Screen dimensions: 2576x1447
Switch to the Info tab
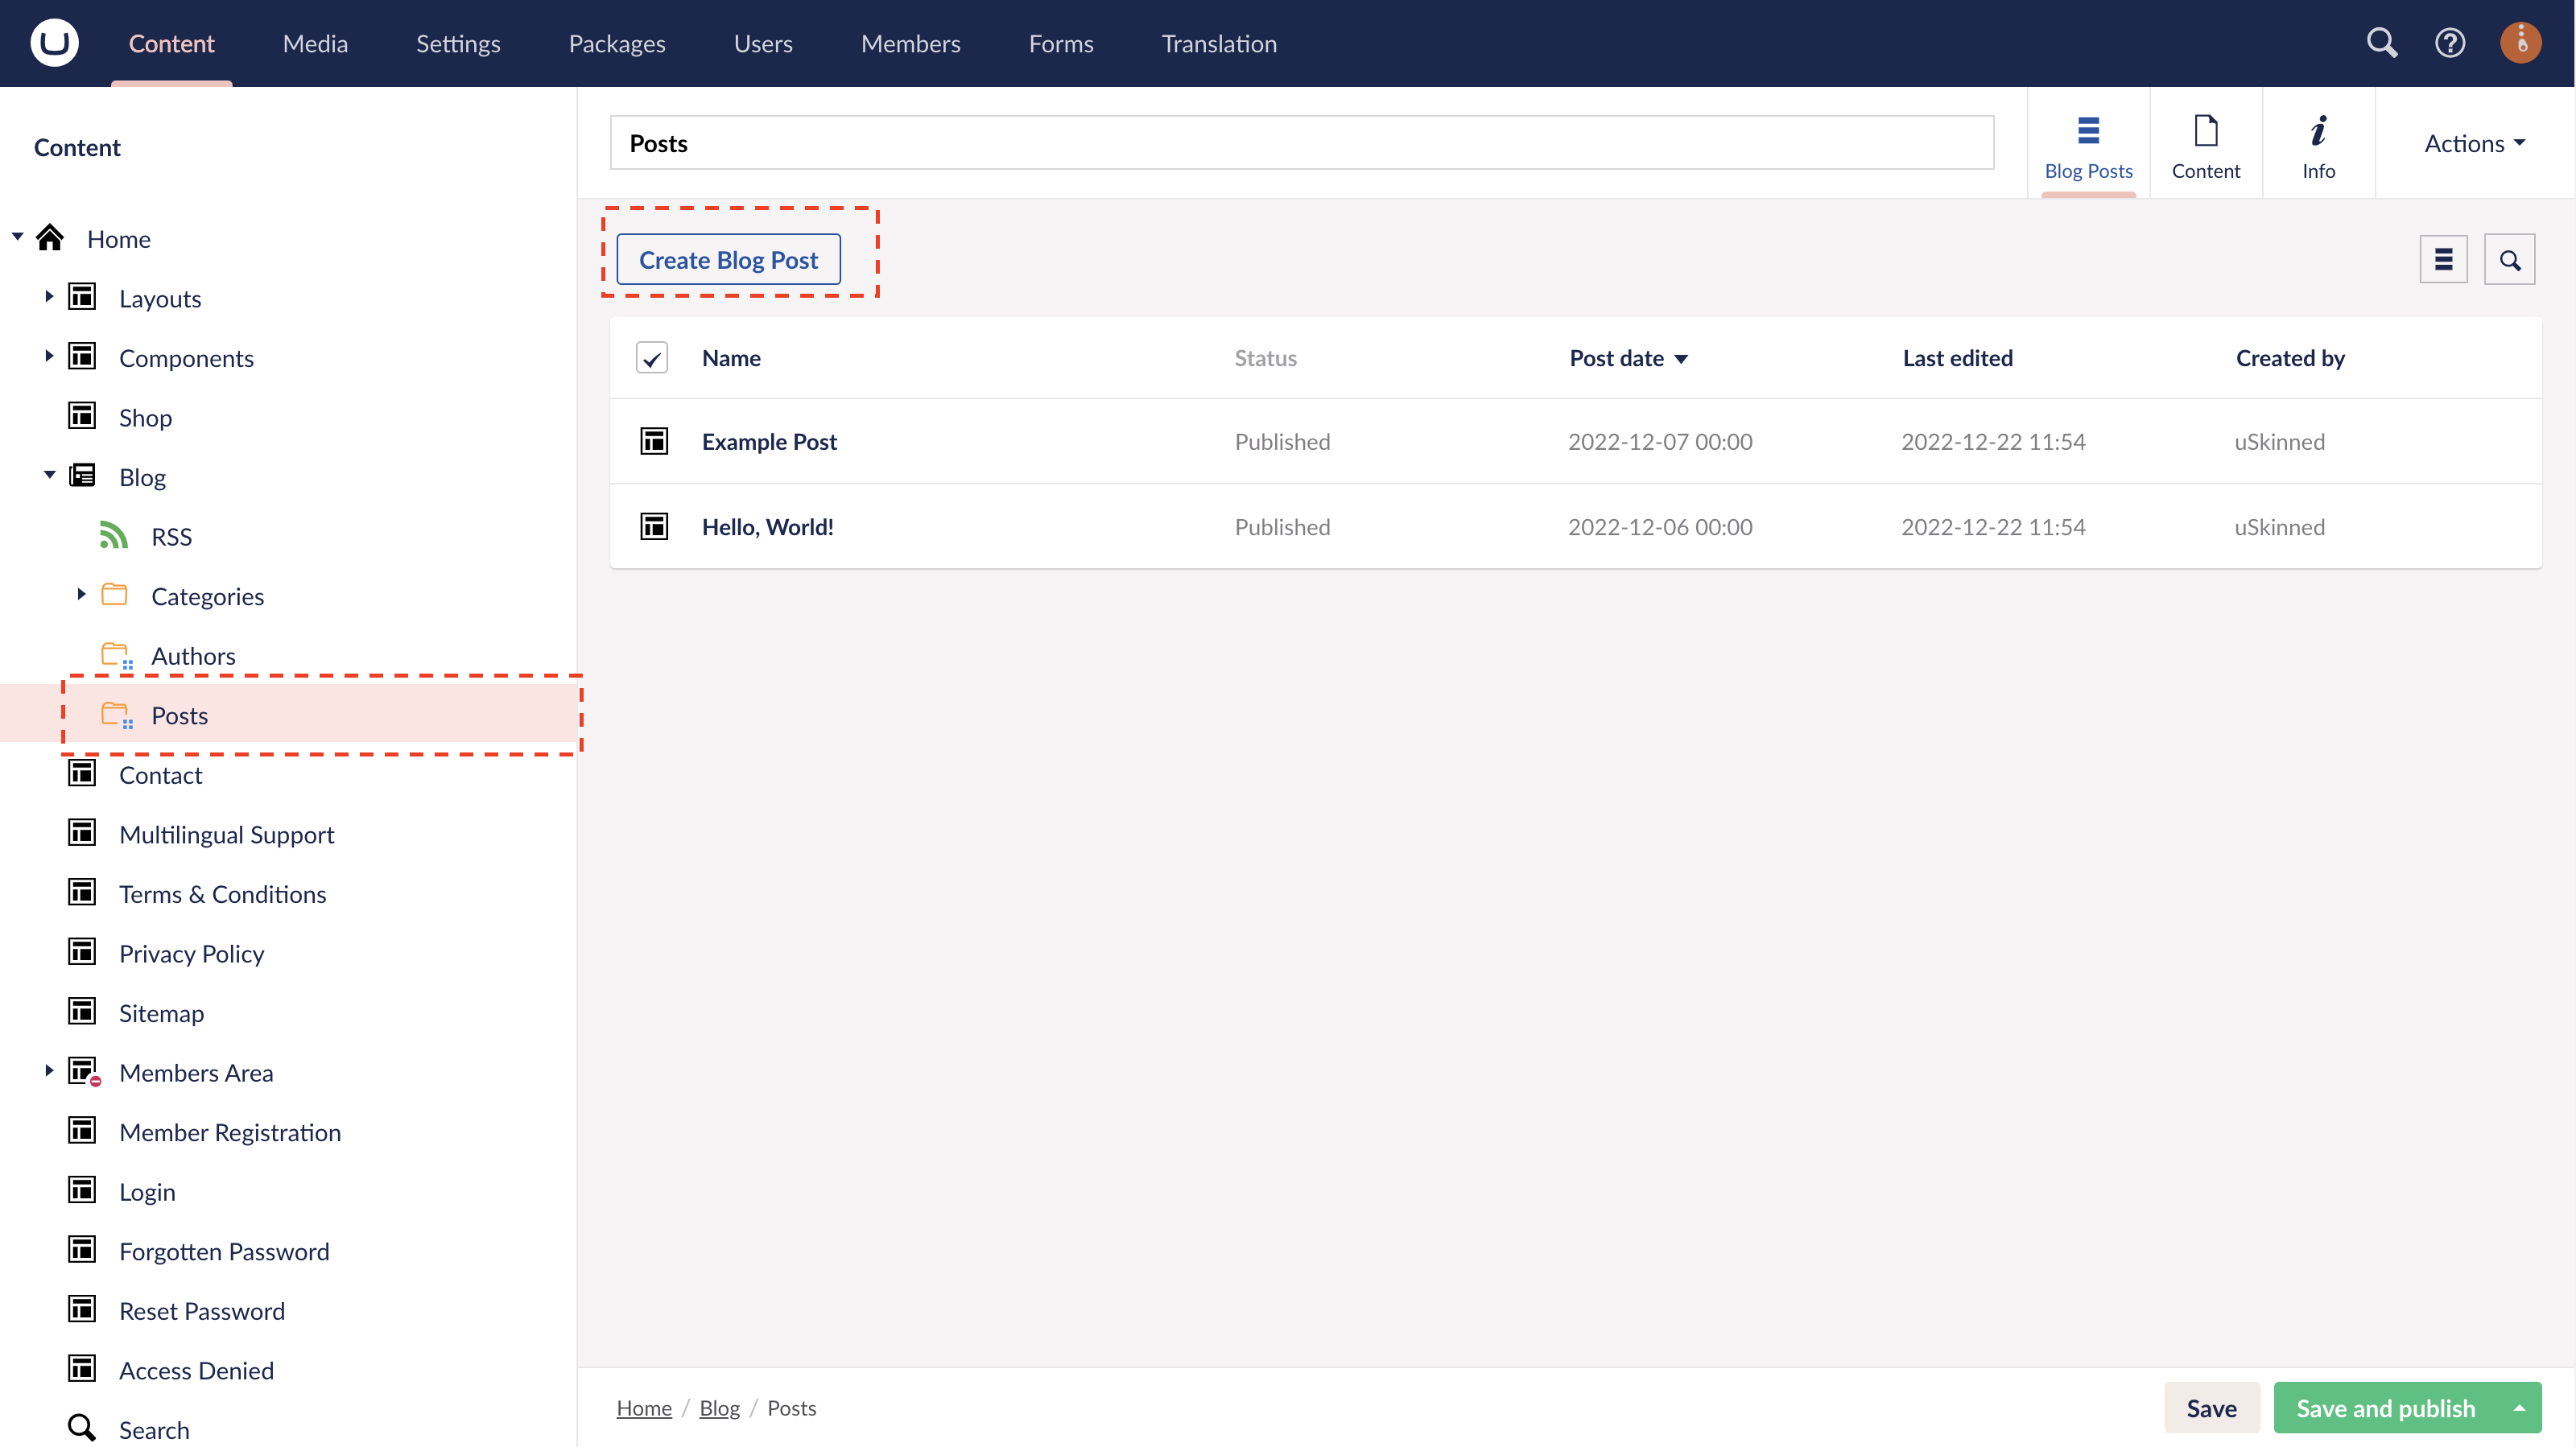pyautogui.click(x=2318, y=145)
